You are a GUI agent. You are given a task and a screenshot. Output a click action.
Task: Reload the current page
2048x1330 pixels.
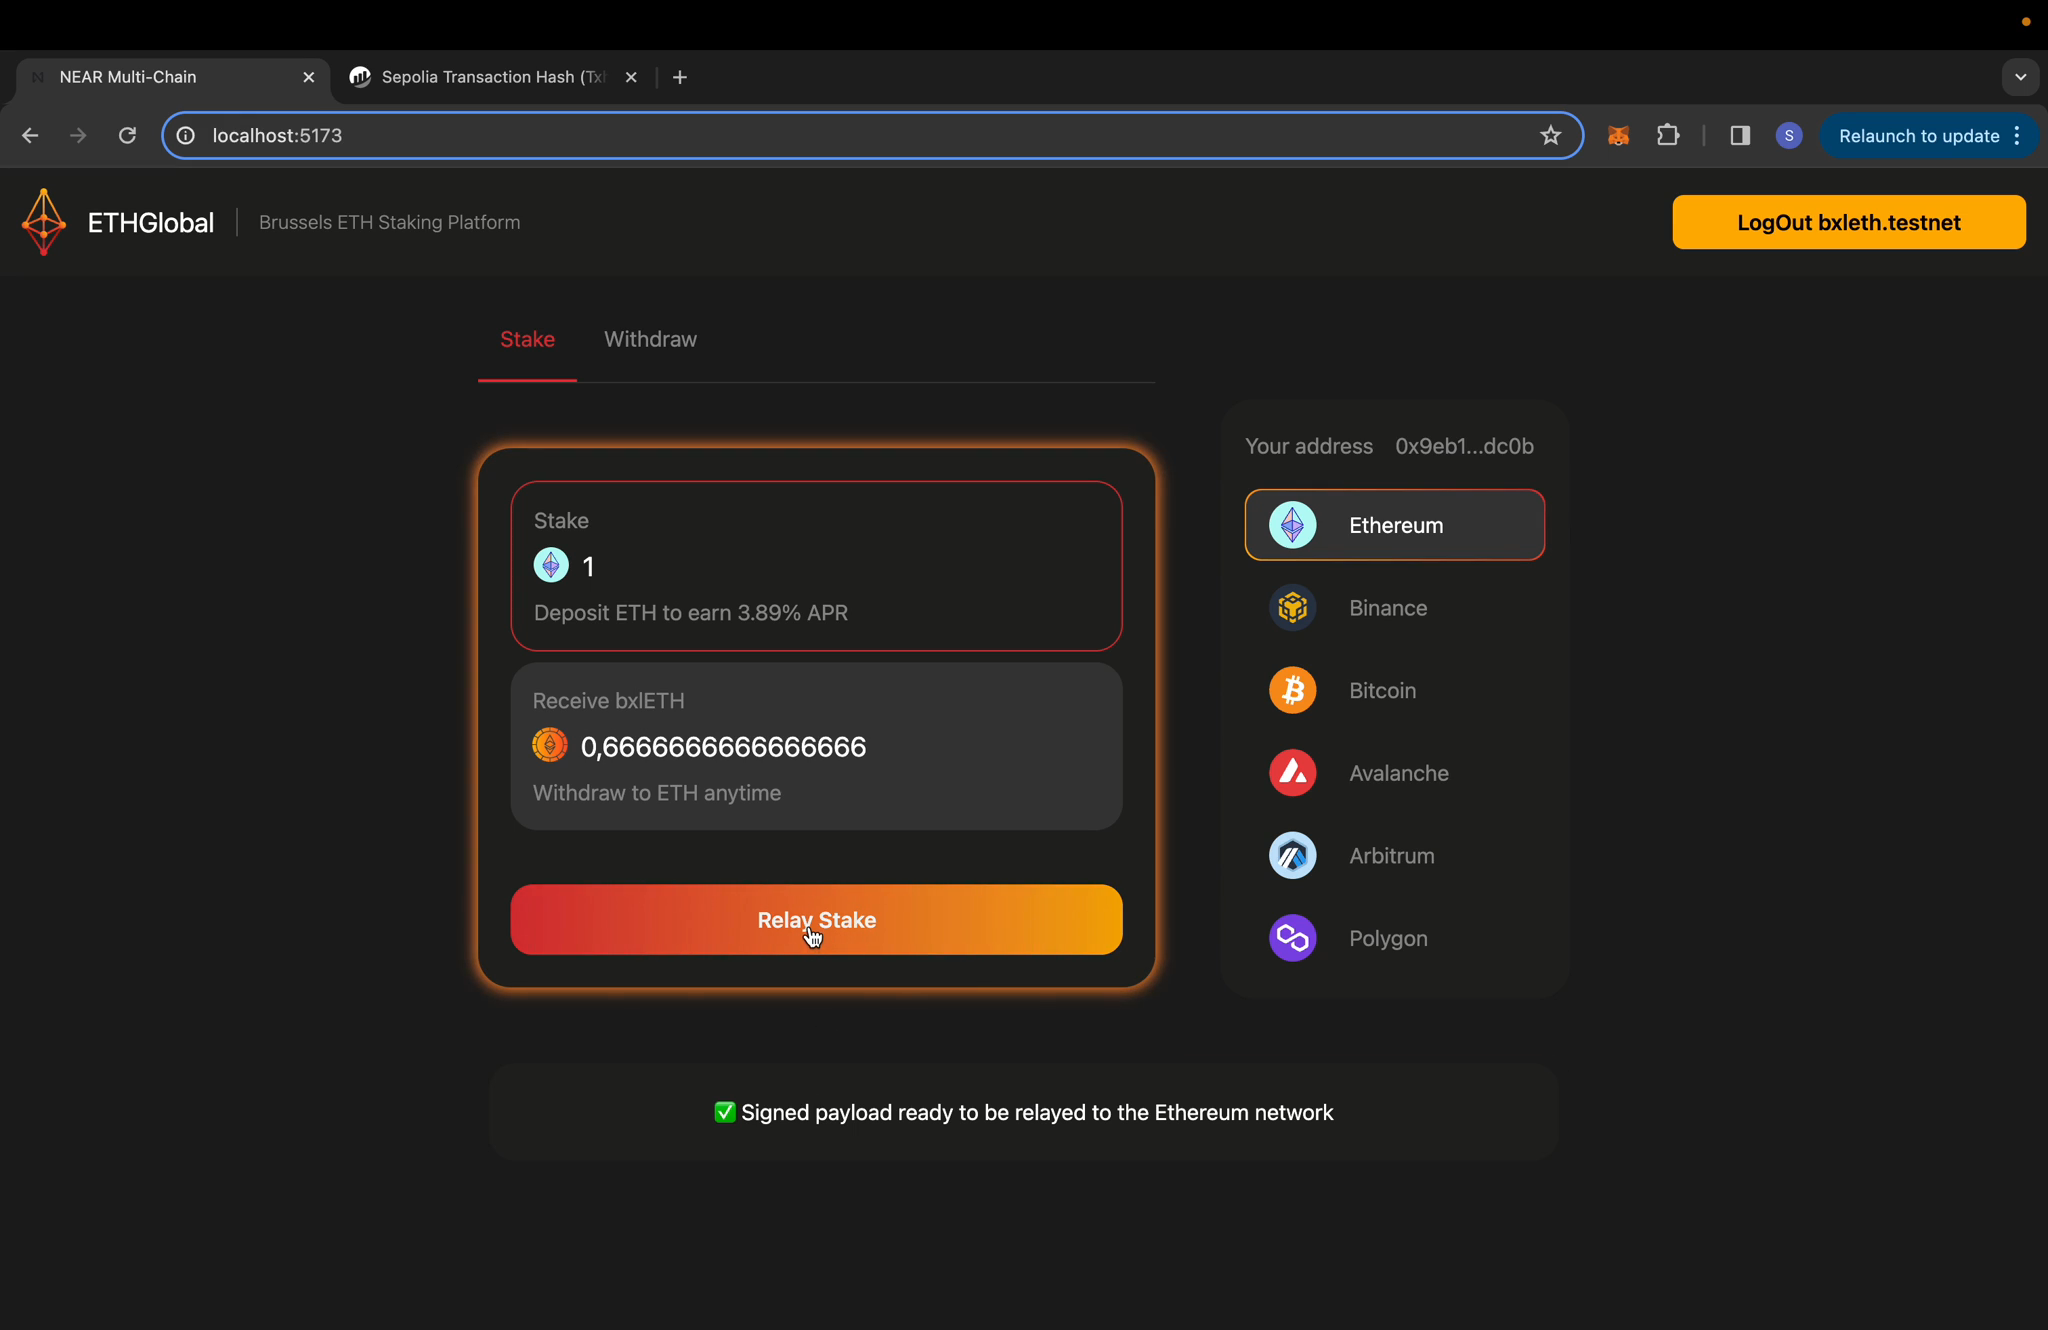(x=127, y=135)
